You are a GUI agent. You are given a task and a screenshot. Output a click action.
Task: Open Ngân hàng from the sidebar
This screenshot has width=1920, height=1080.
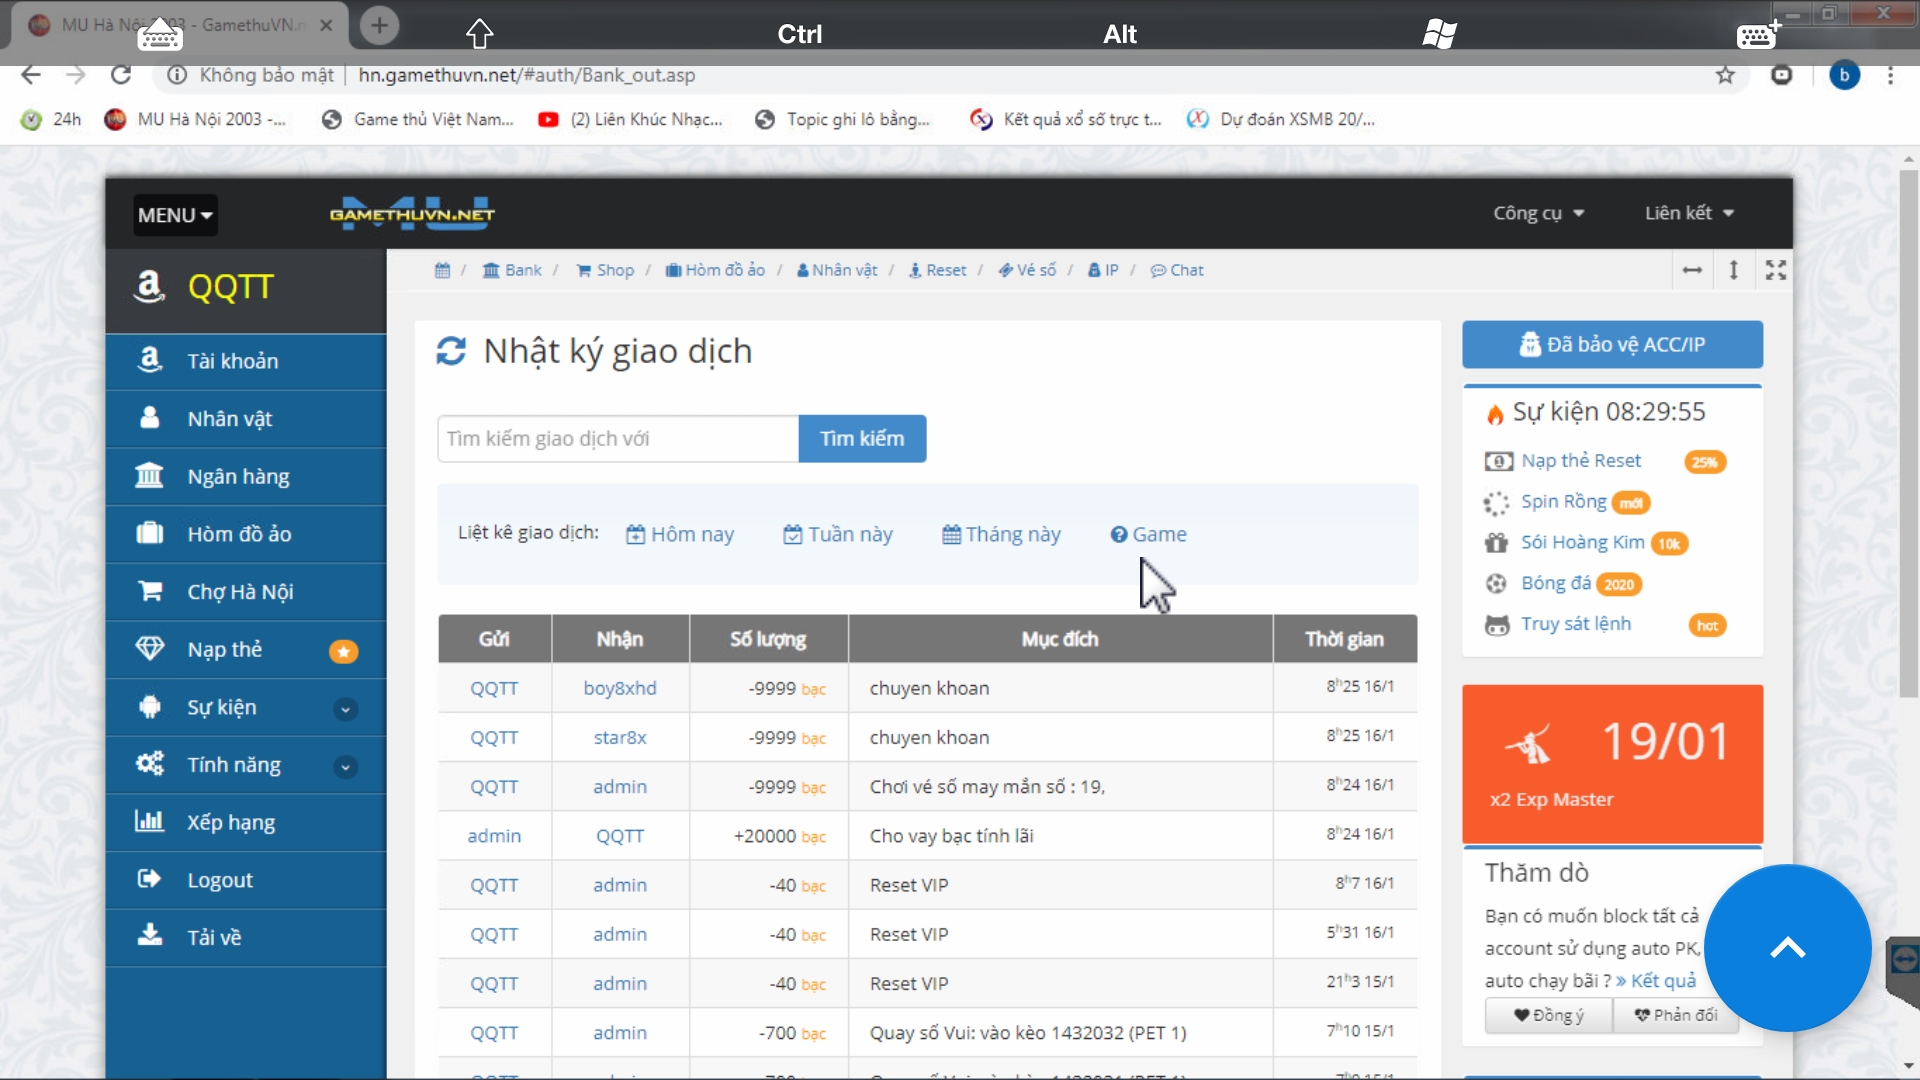coord(238,476)
